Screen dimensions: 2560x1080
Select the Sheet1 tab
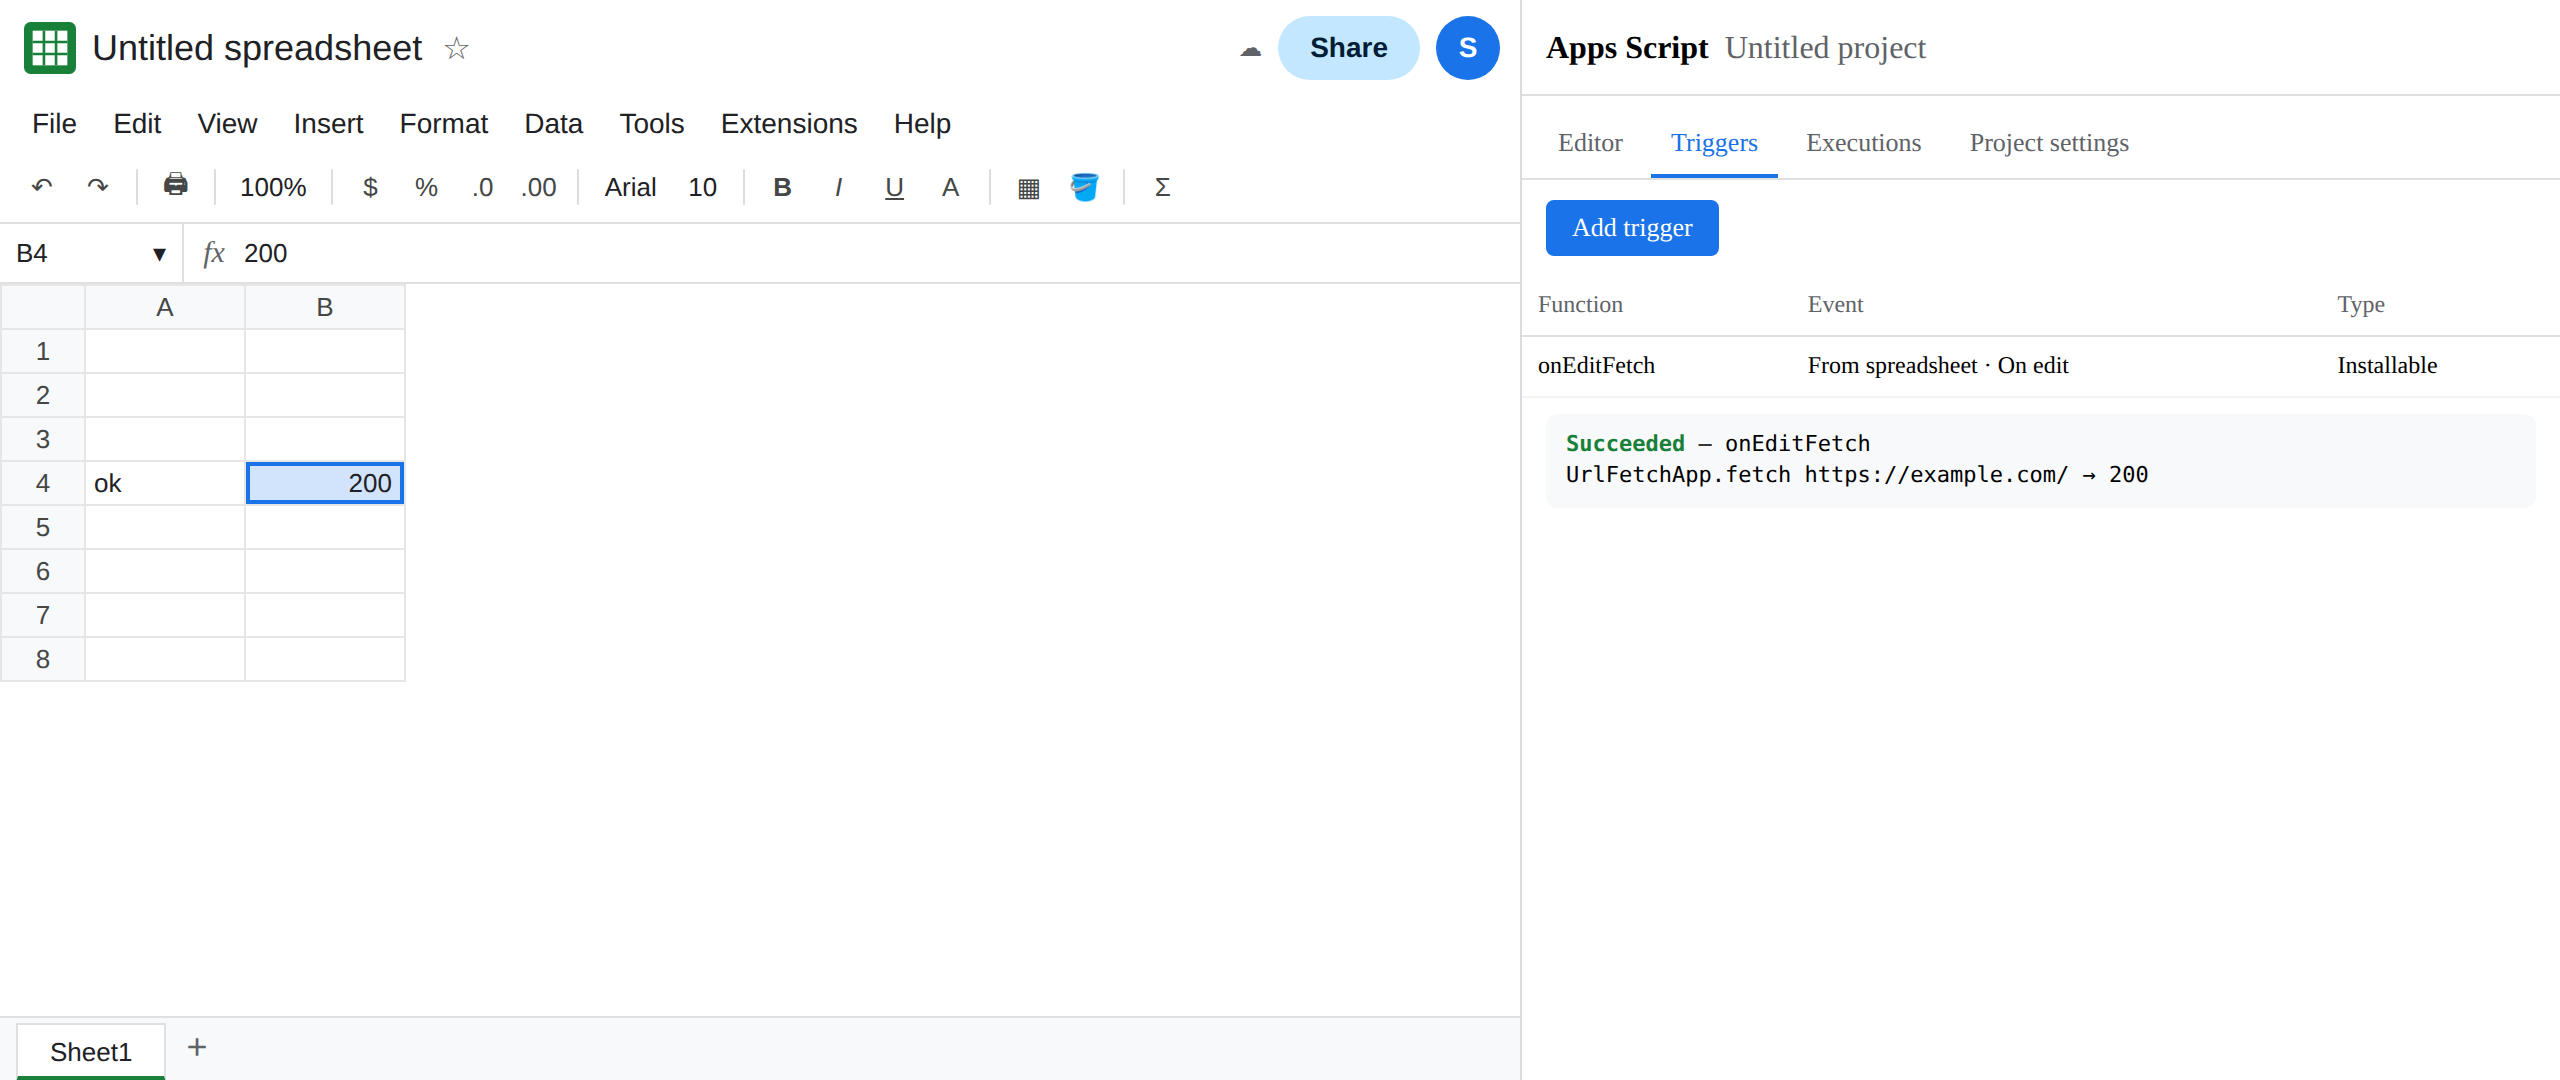pos(91,1052)
